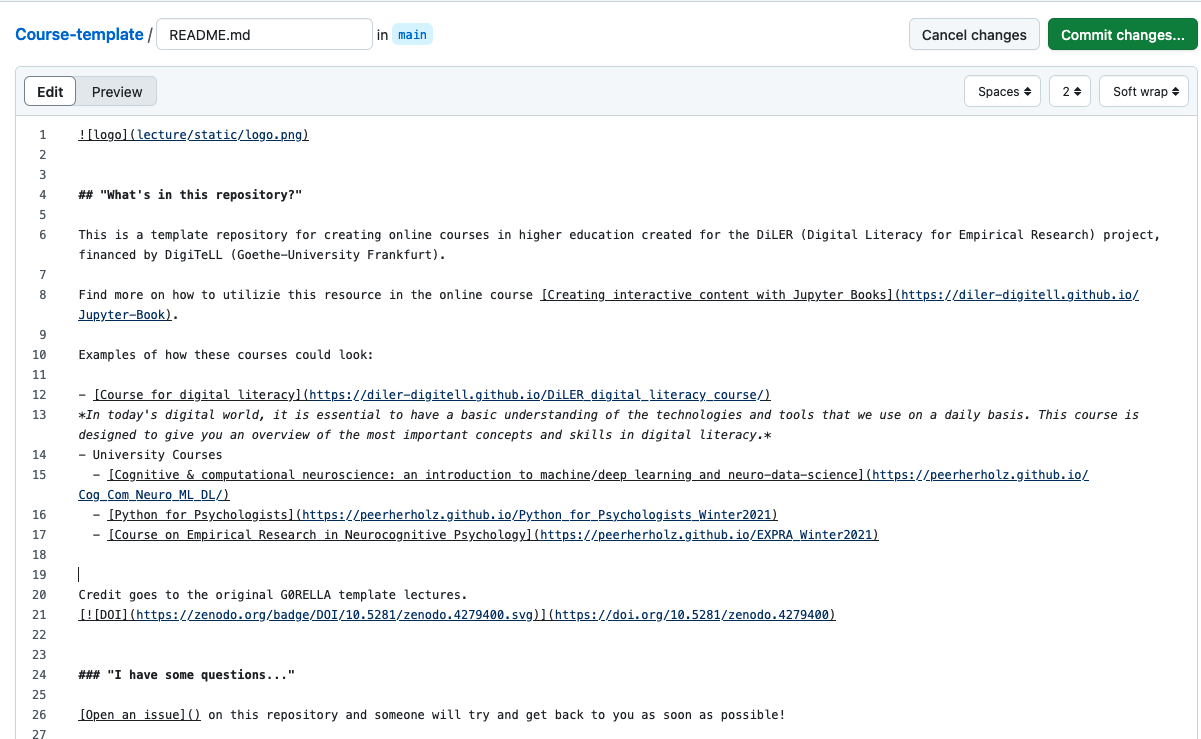Click the main branch label
This screenshot has height=739, width=1201.
pos(412,34)
